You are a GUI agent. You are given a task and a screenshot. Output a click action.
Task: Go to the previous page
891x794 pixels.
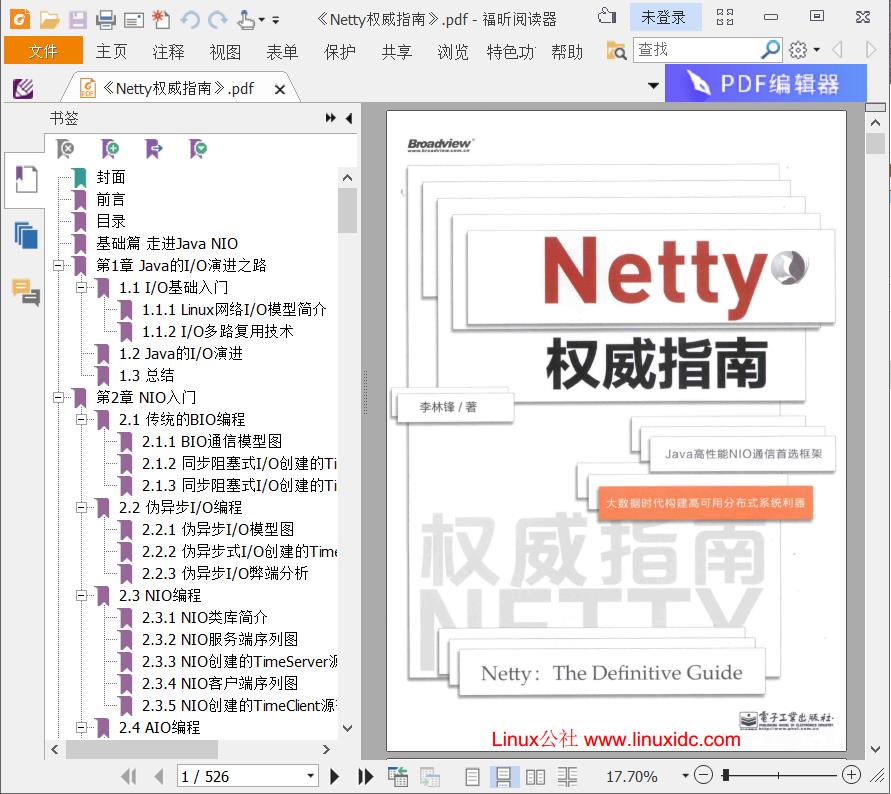pos(159,776)
